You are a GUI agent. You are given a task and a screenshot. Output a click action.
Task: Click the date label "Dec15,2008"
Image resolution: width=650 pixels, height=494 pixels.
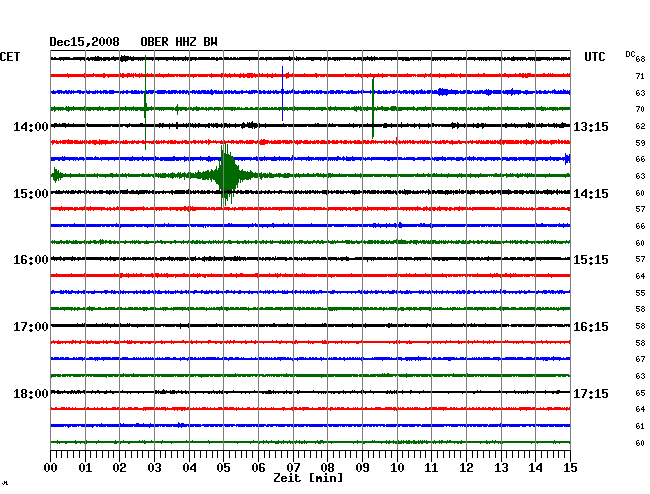85,42
